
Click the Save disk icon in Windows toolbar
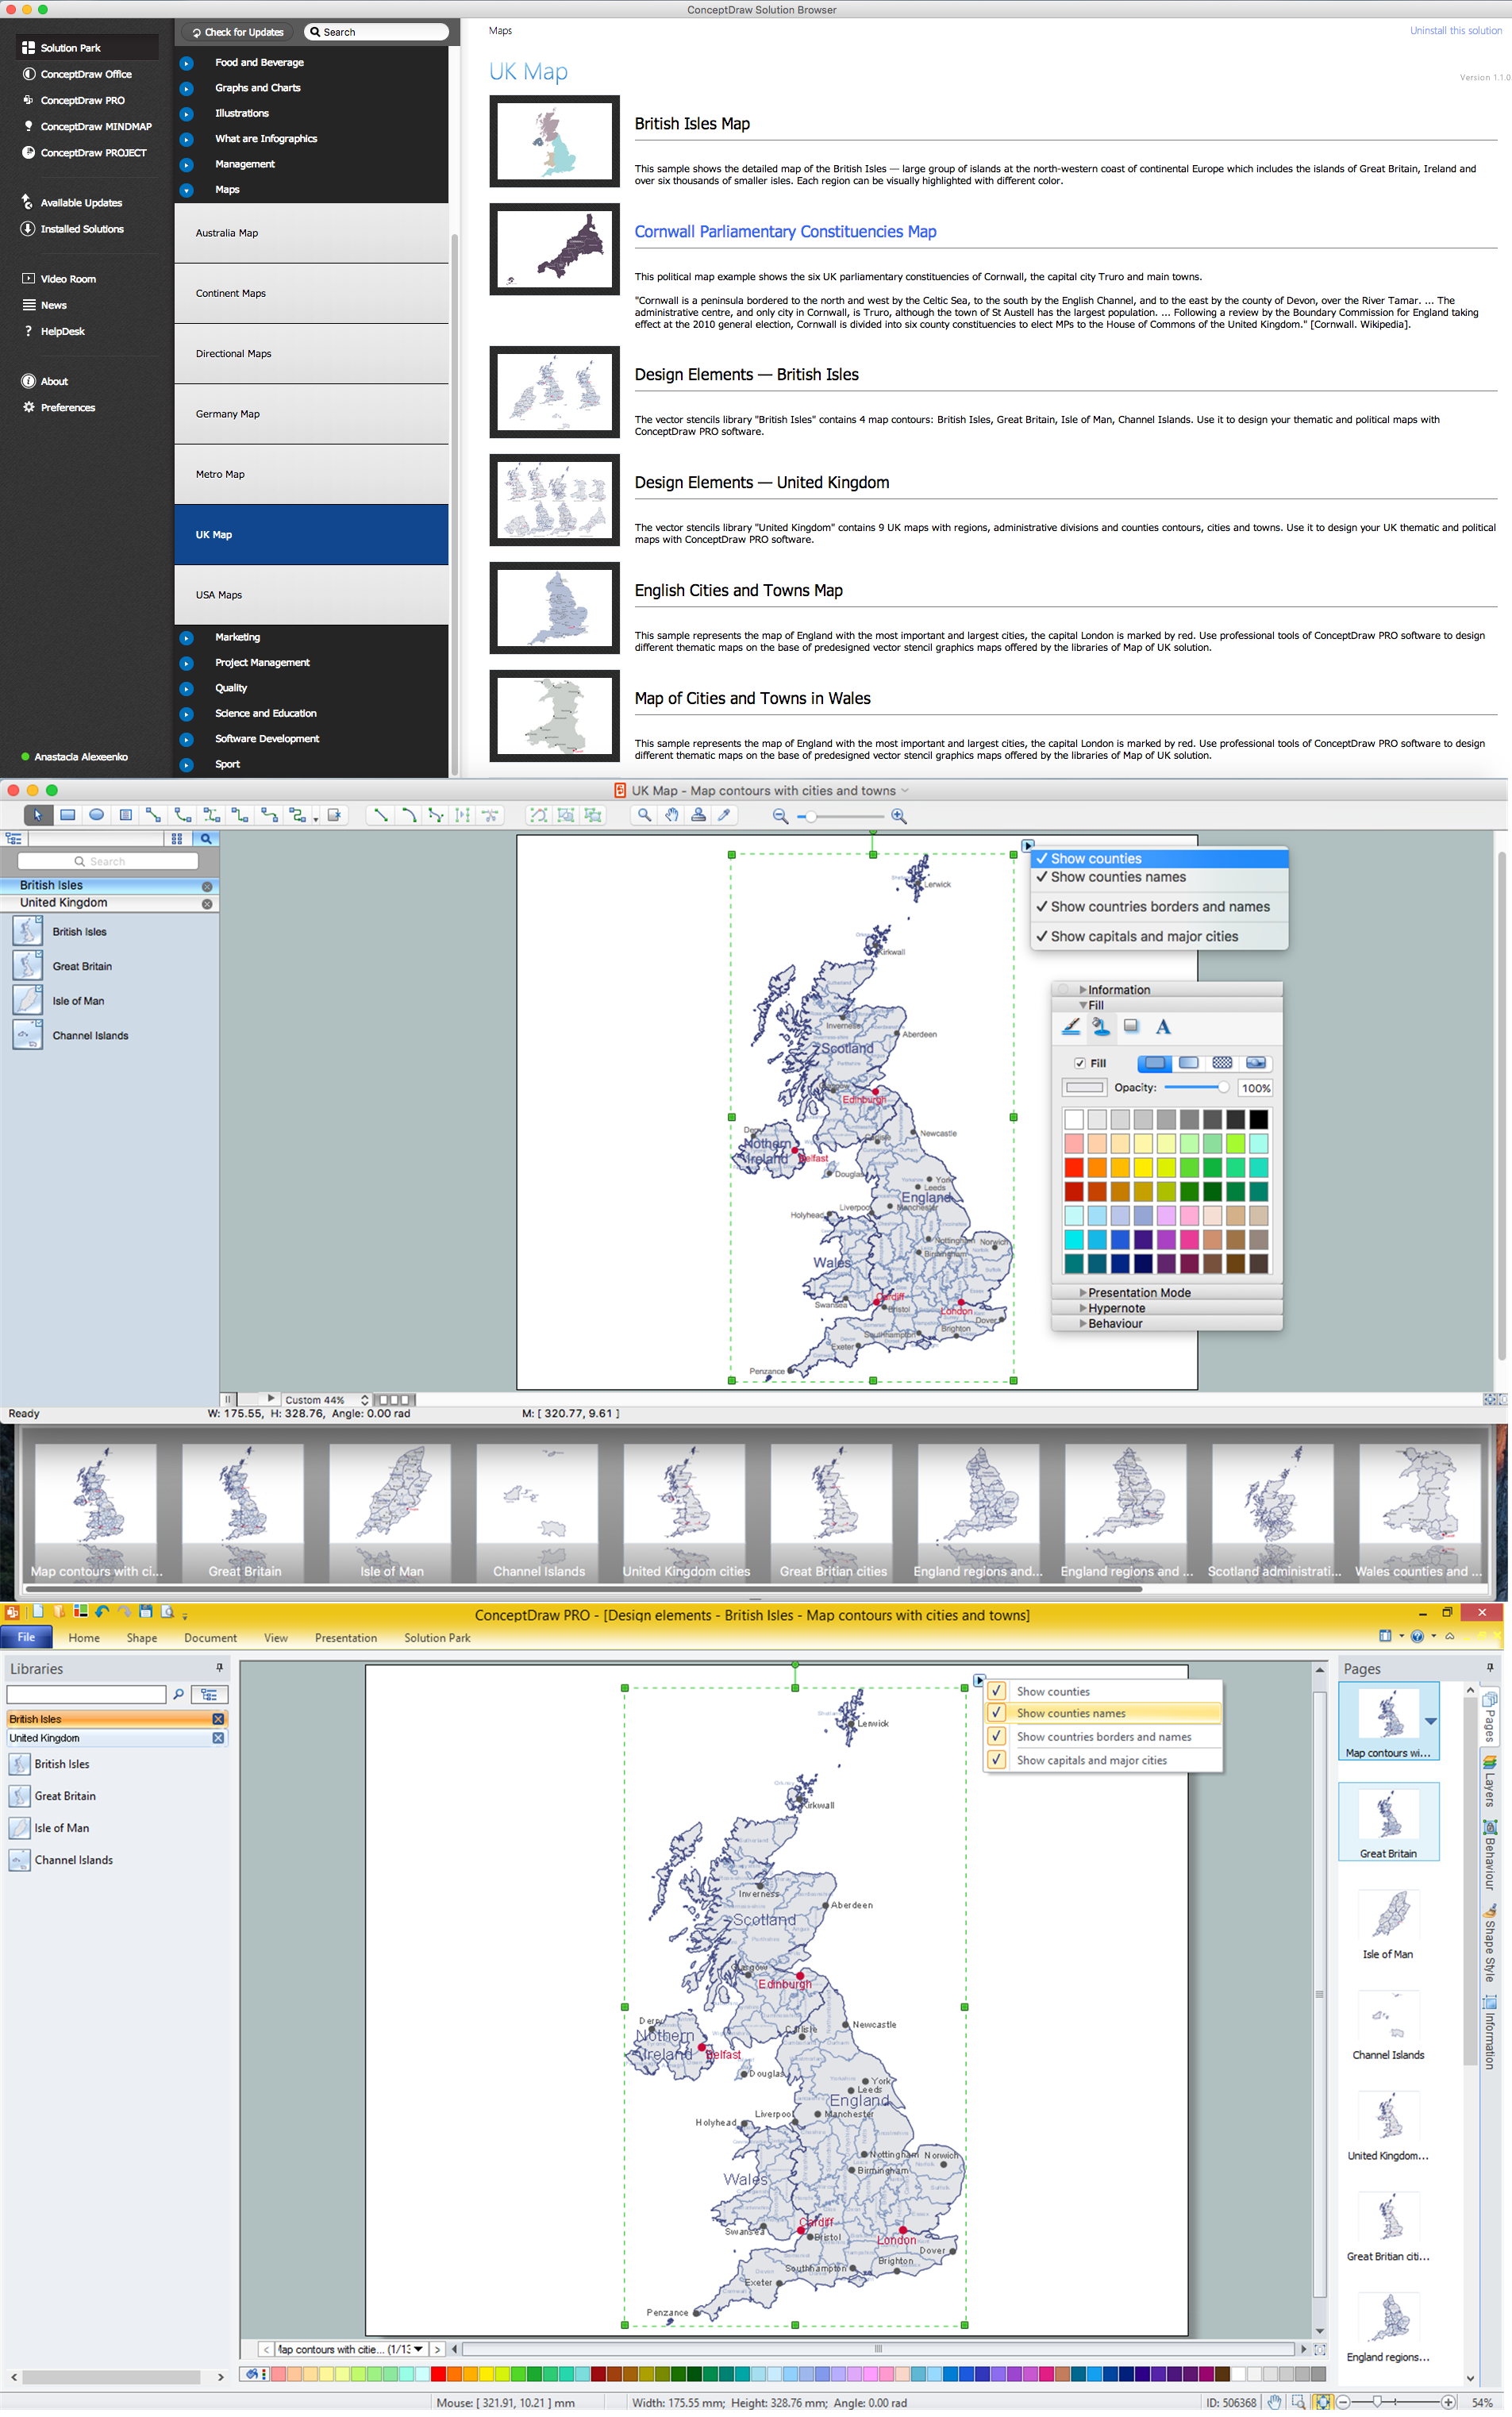[146, 1612]
